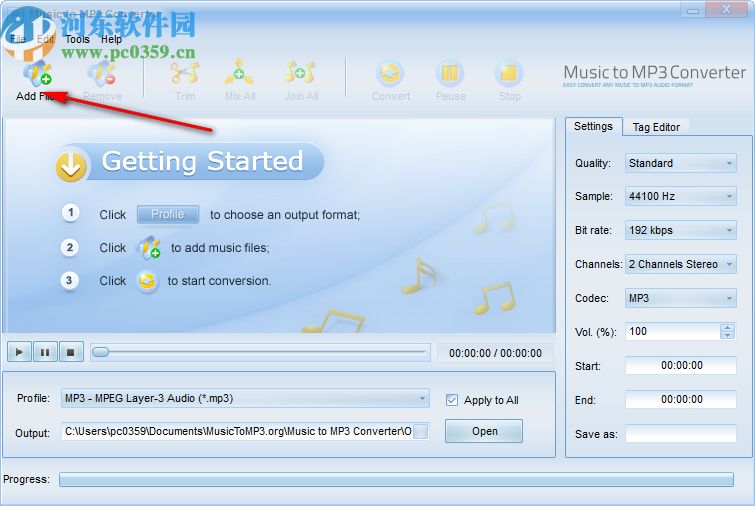The image size is (755, 506).
Task: Decrease volume with the down stepper arrow
Action: (728, 335)
